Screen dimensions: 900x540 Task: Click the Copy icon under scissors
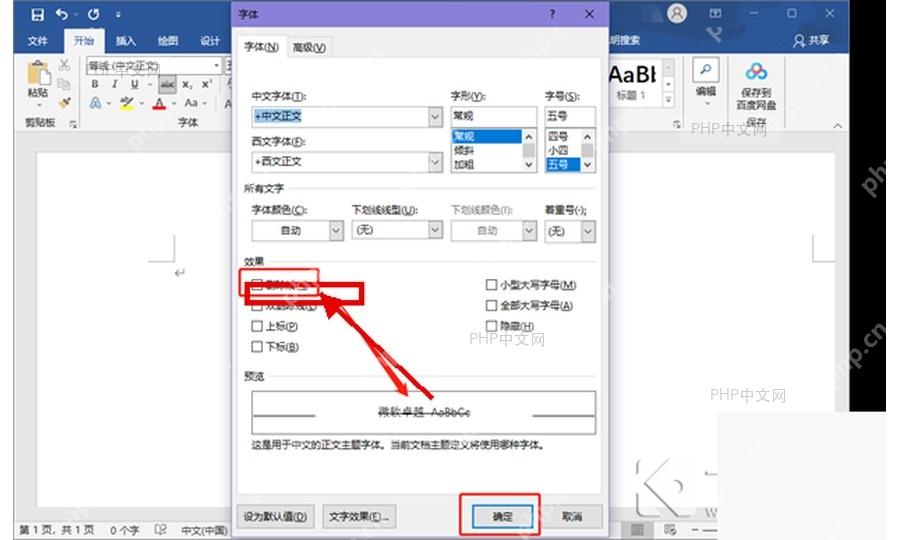(64, 84)
